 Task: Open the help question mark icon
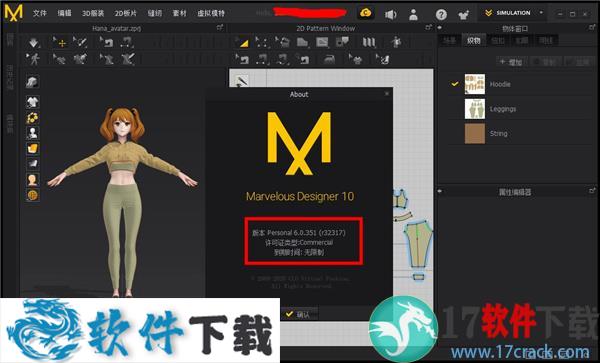441,15
